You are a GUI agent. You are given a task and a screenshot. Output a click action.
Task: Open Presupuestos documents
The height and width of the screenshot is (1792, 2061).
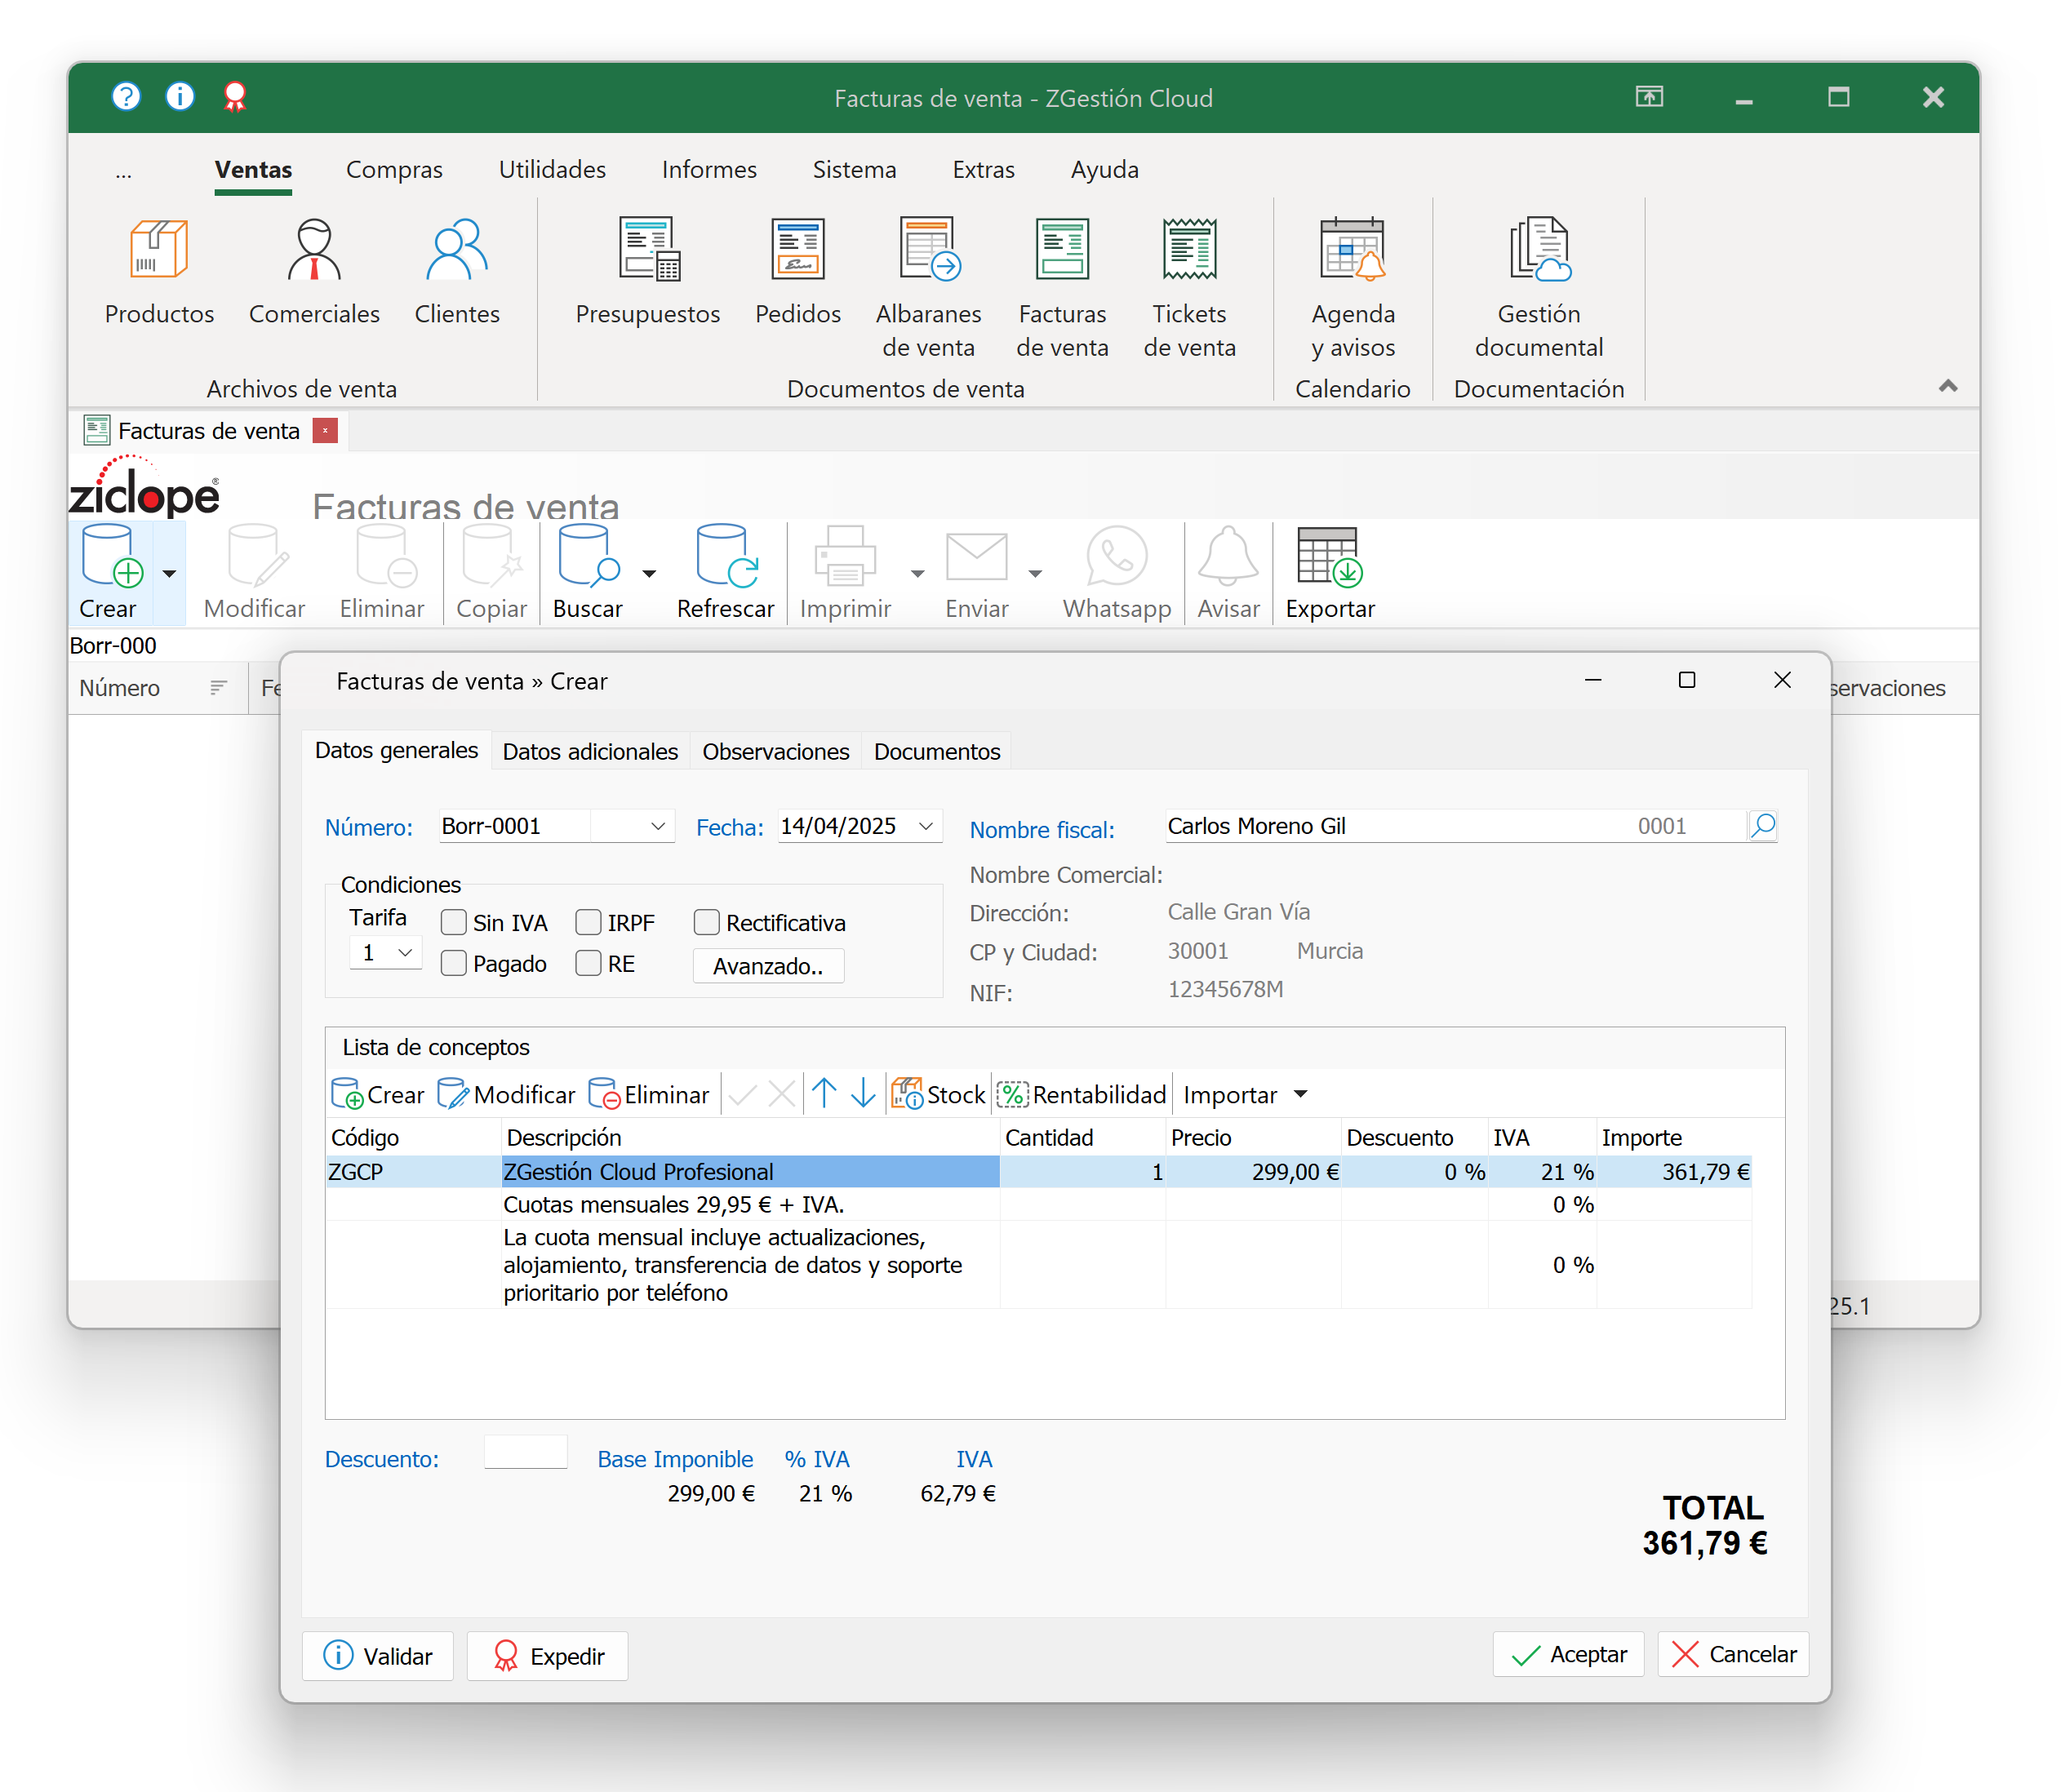[647, 272]
